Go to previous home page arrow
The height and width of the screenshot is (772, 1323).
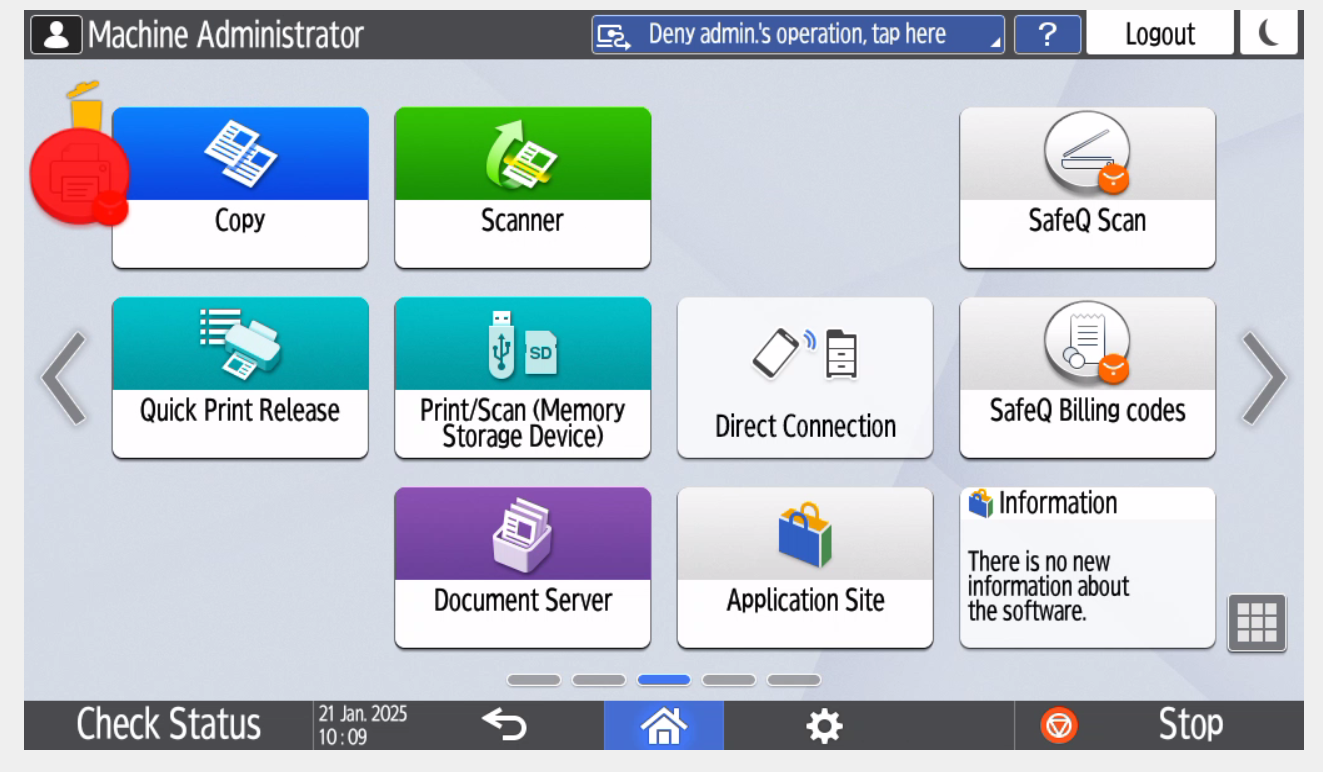(x=64, y=378)
